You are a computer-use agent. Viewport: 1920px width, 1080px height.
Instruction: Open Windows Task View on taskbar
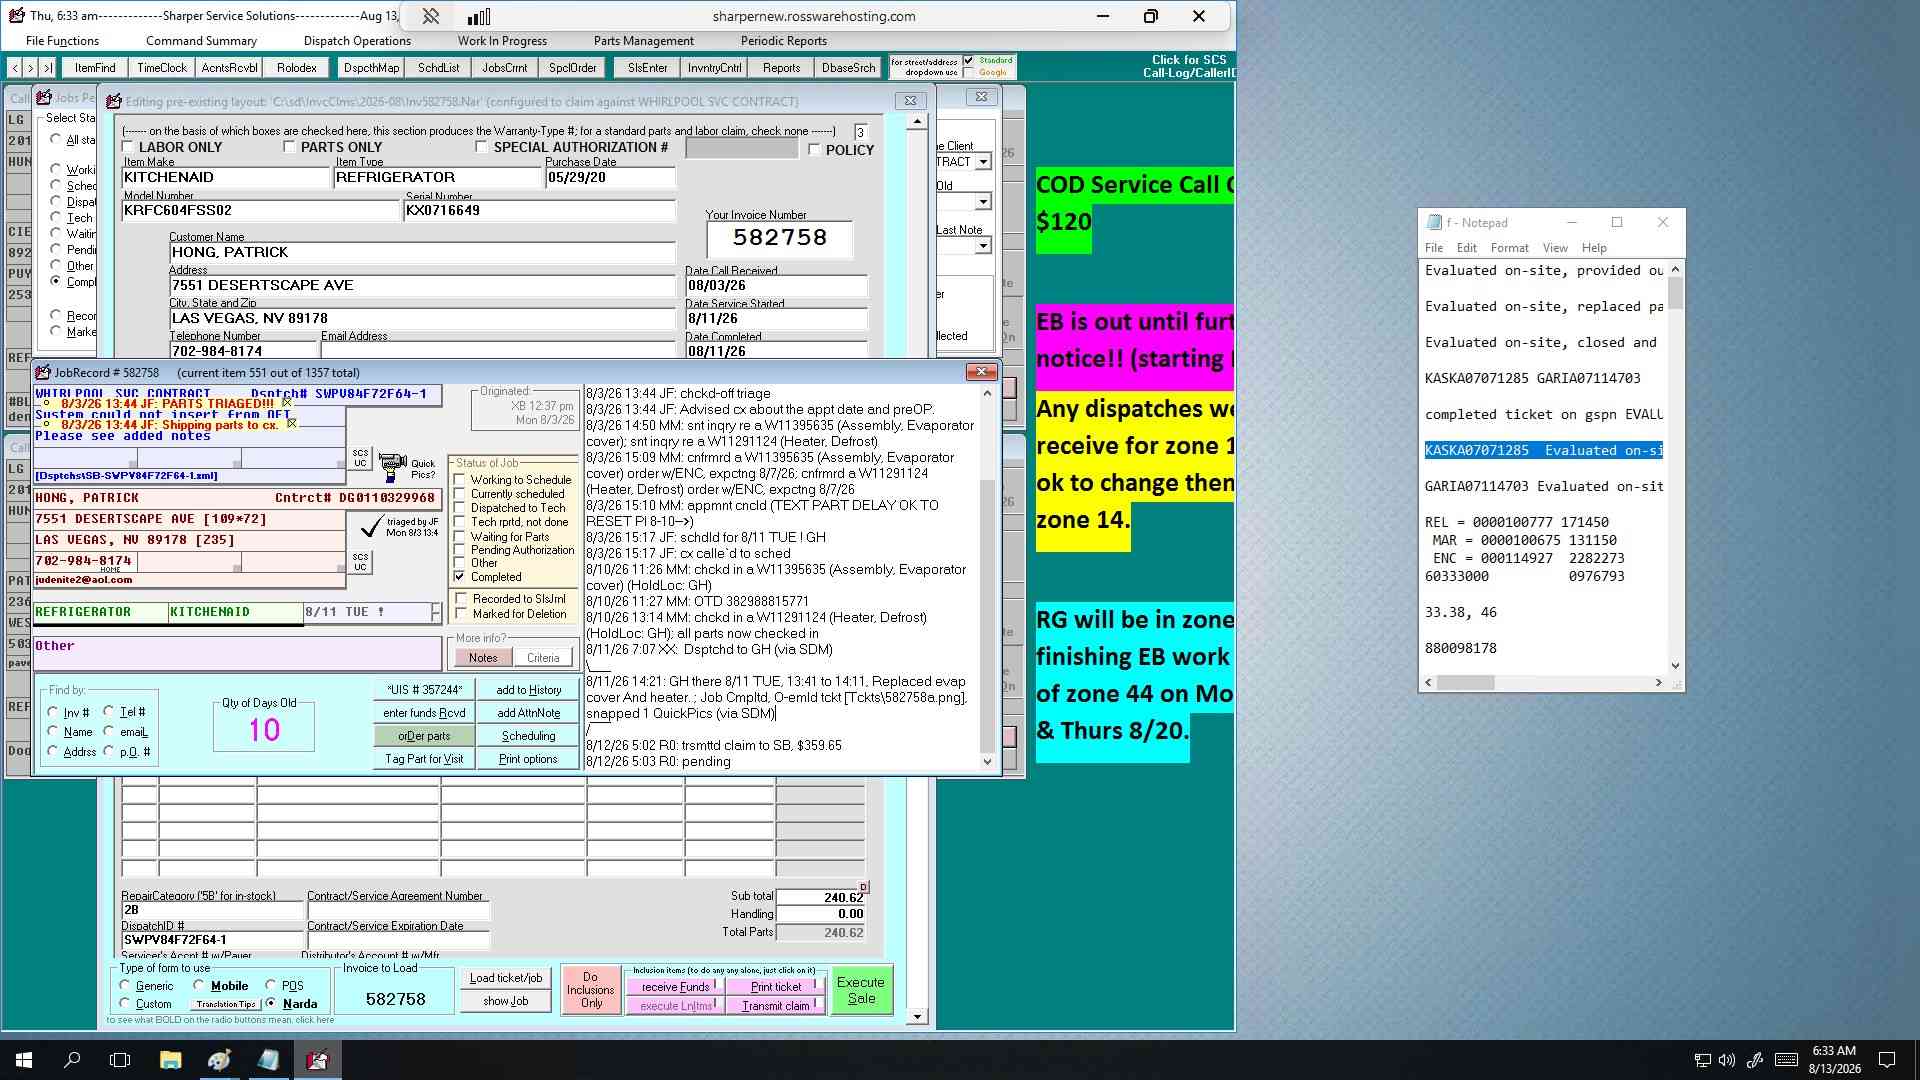(x=120, y=1060)
